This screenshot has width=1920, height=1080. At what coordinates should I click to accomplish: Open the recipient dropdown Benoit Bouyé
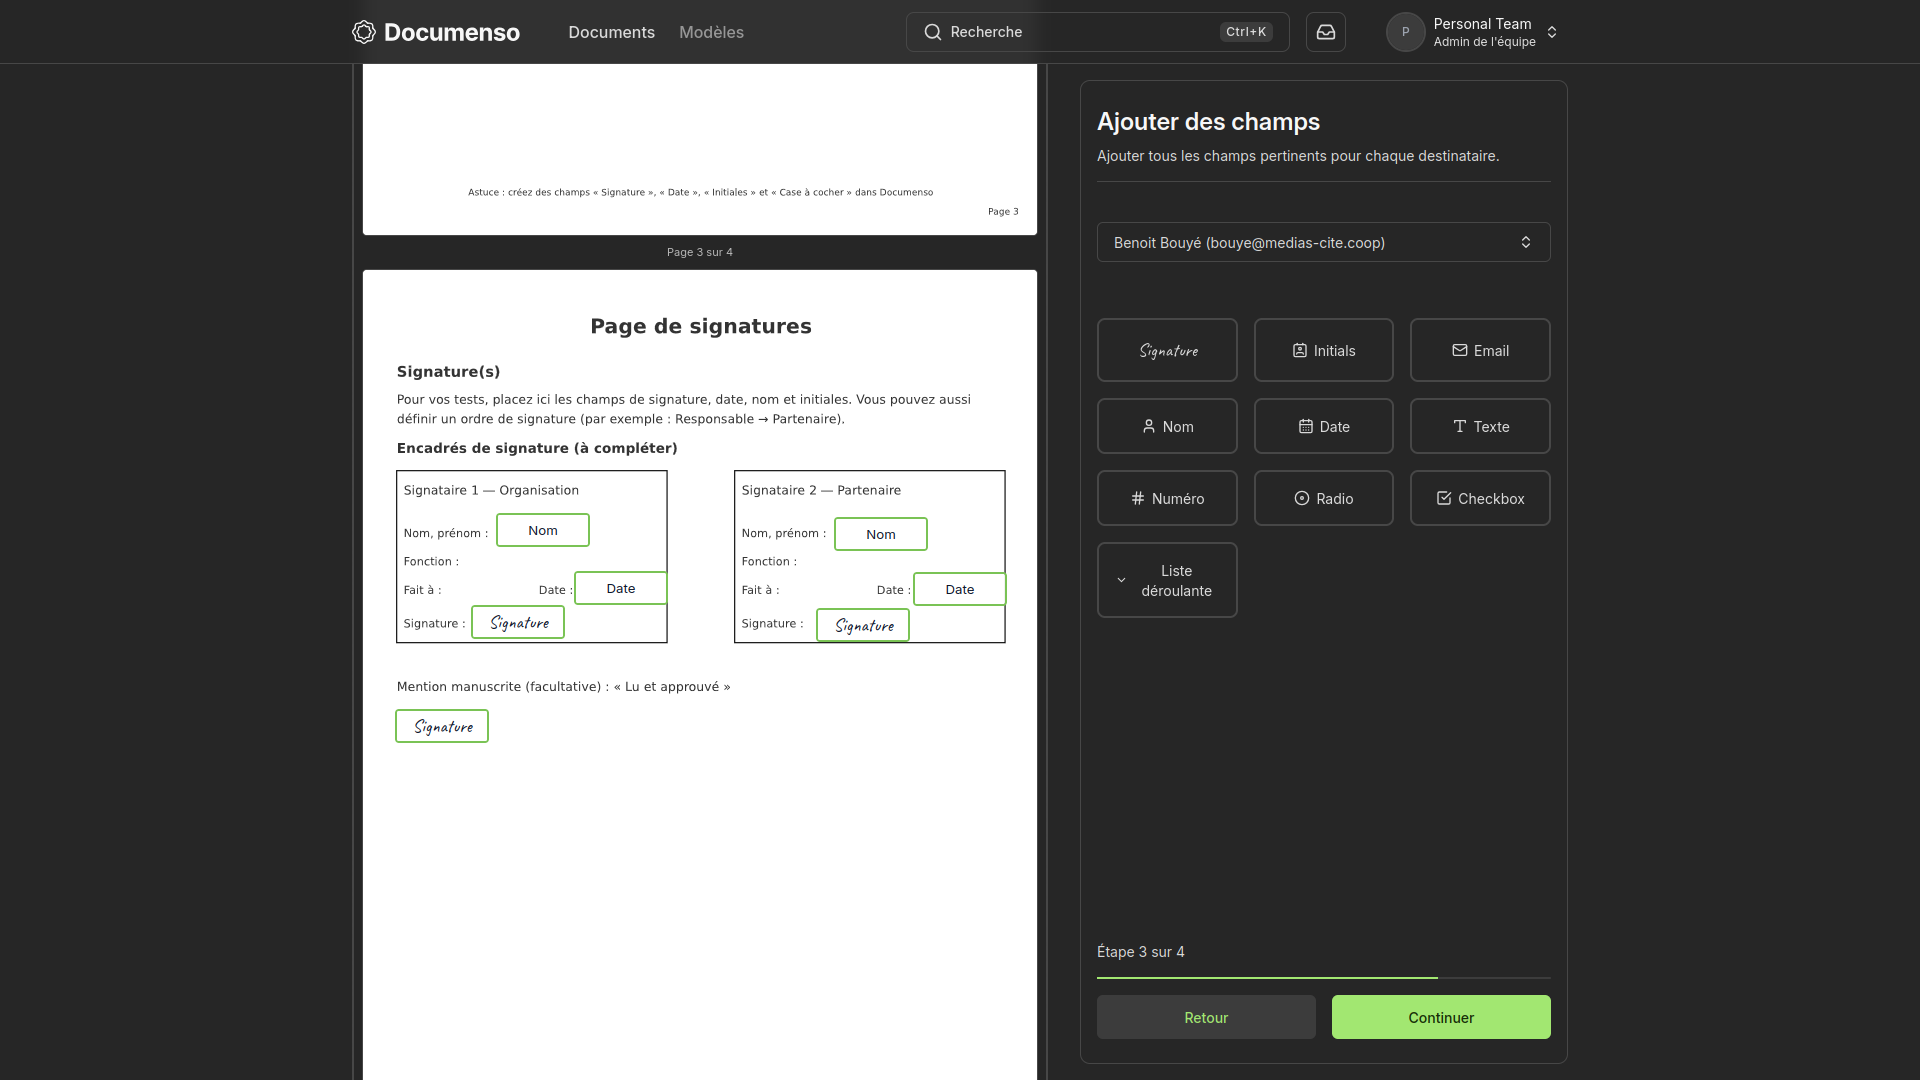coord(1323,242)
